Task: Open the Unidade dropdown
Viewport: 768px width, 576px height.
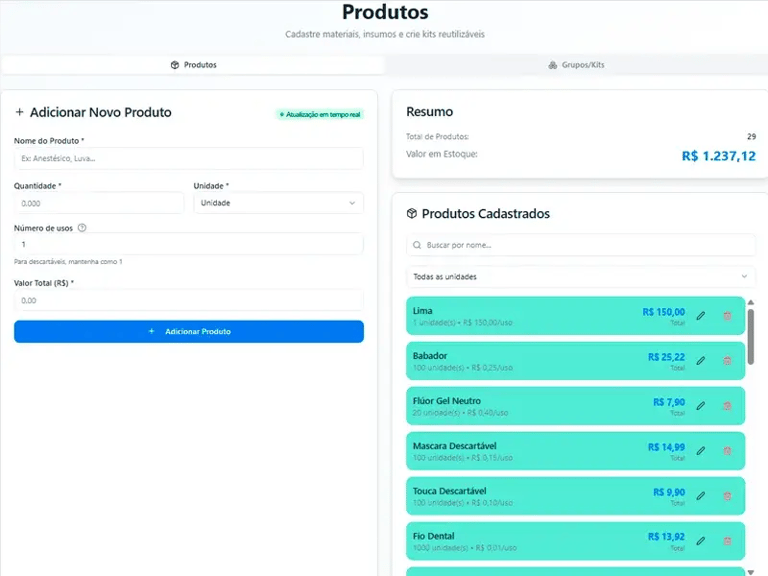Action: 278,203
